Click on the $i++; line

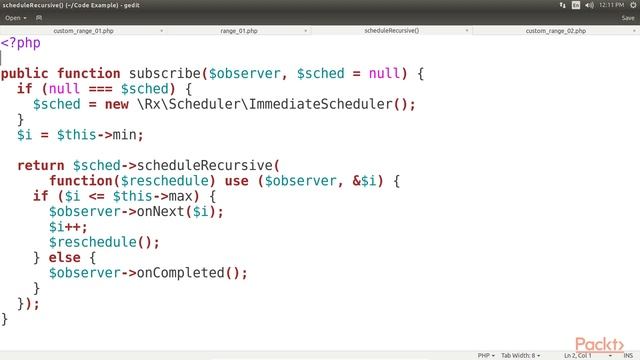click(68, 227)
